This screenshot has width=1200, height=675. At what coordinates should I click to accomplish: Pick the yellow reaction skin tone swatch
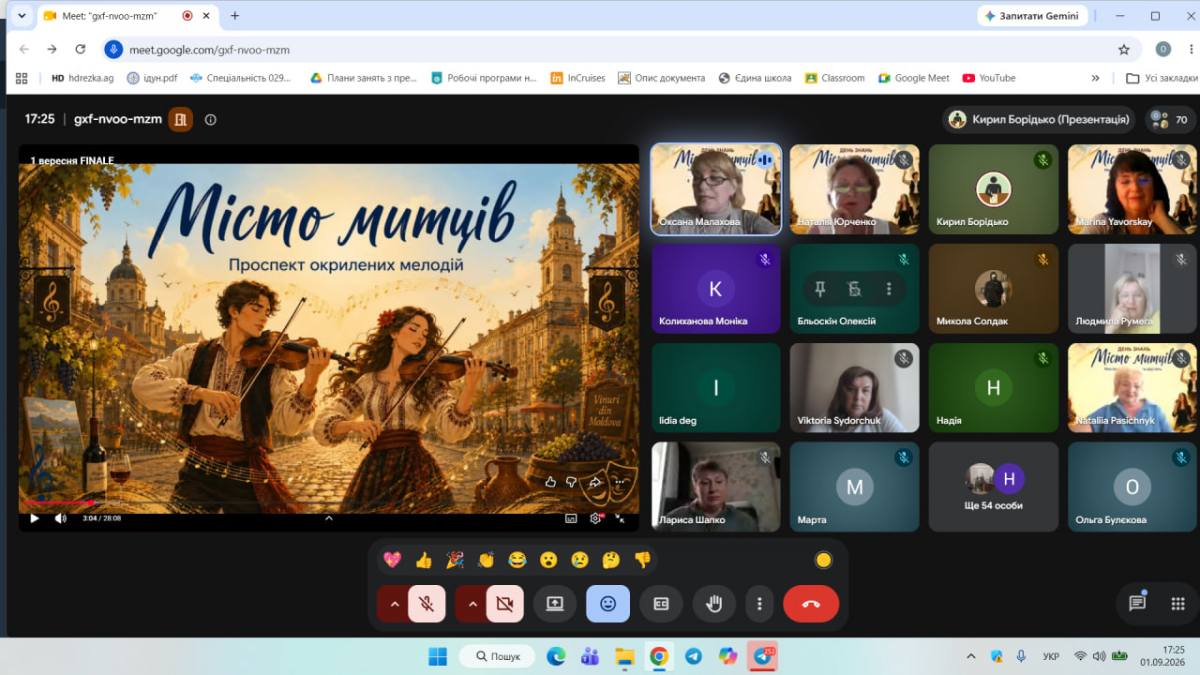tap(824, 560)
